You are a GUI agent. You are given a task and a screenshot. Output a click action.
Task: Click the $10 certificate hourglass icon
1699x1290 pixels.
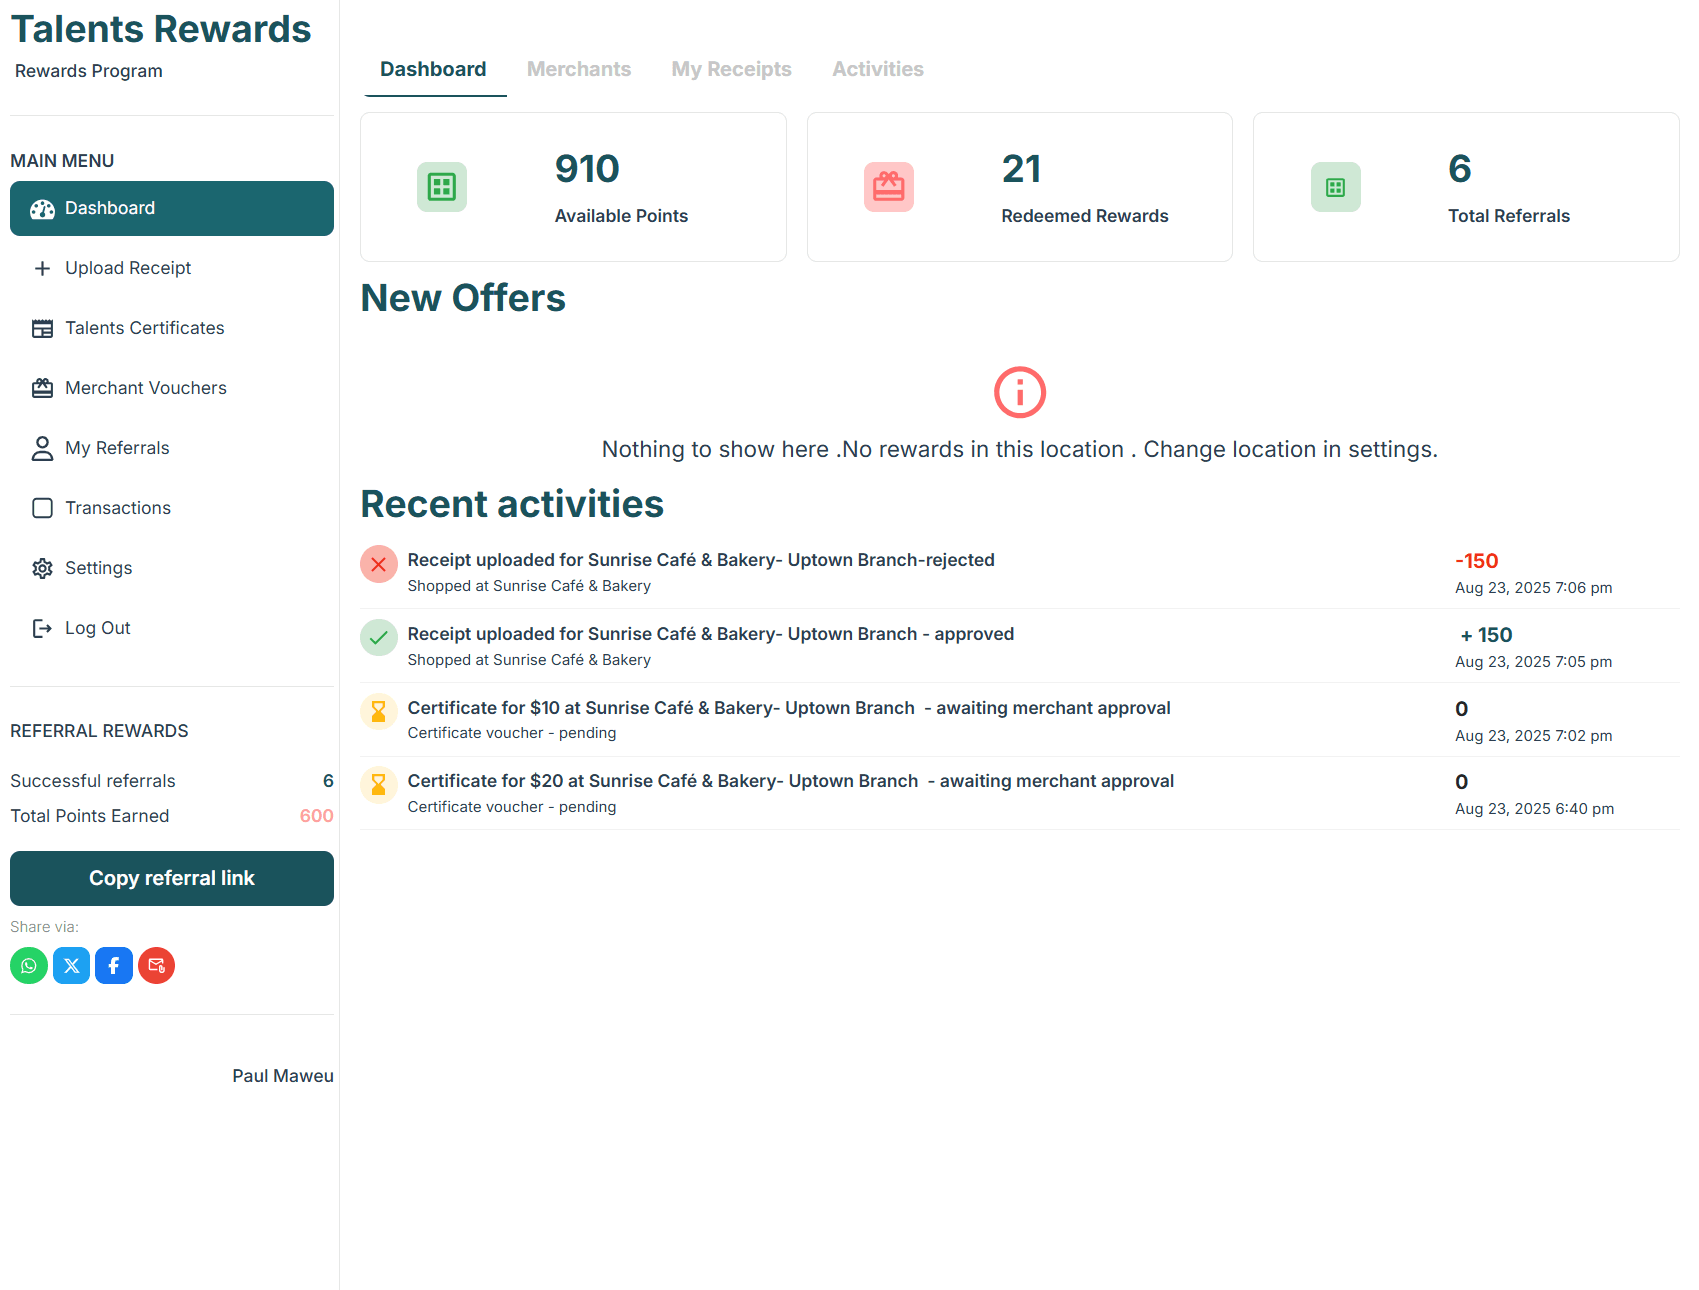coord(379,712)
